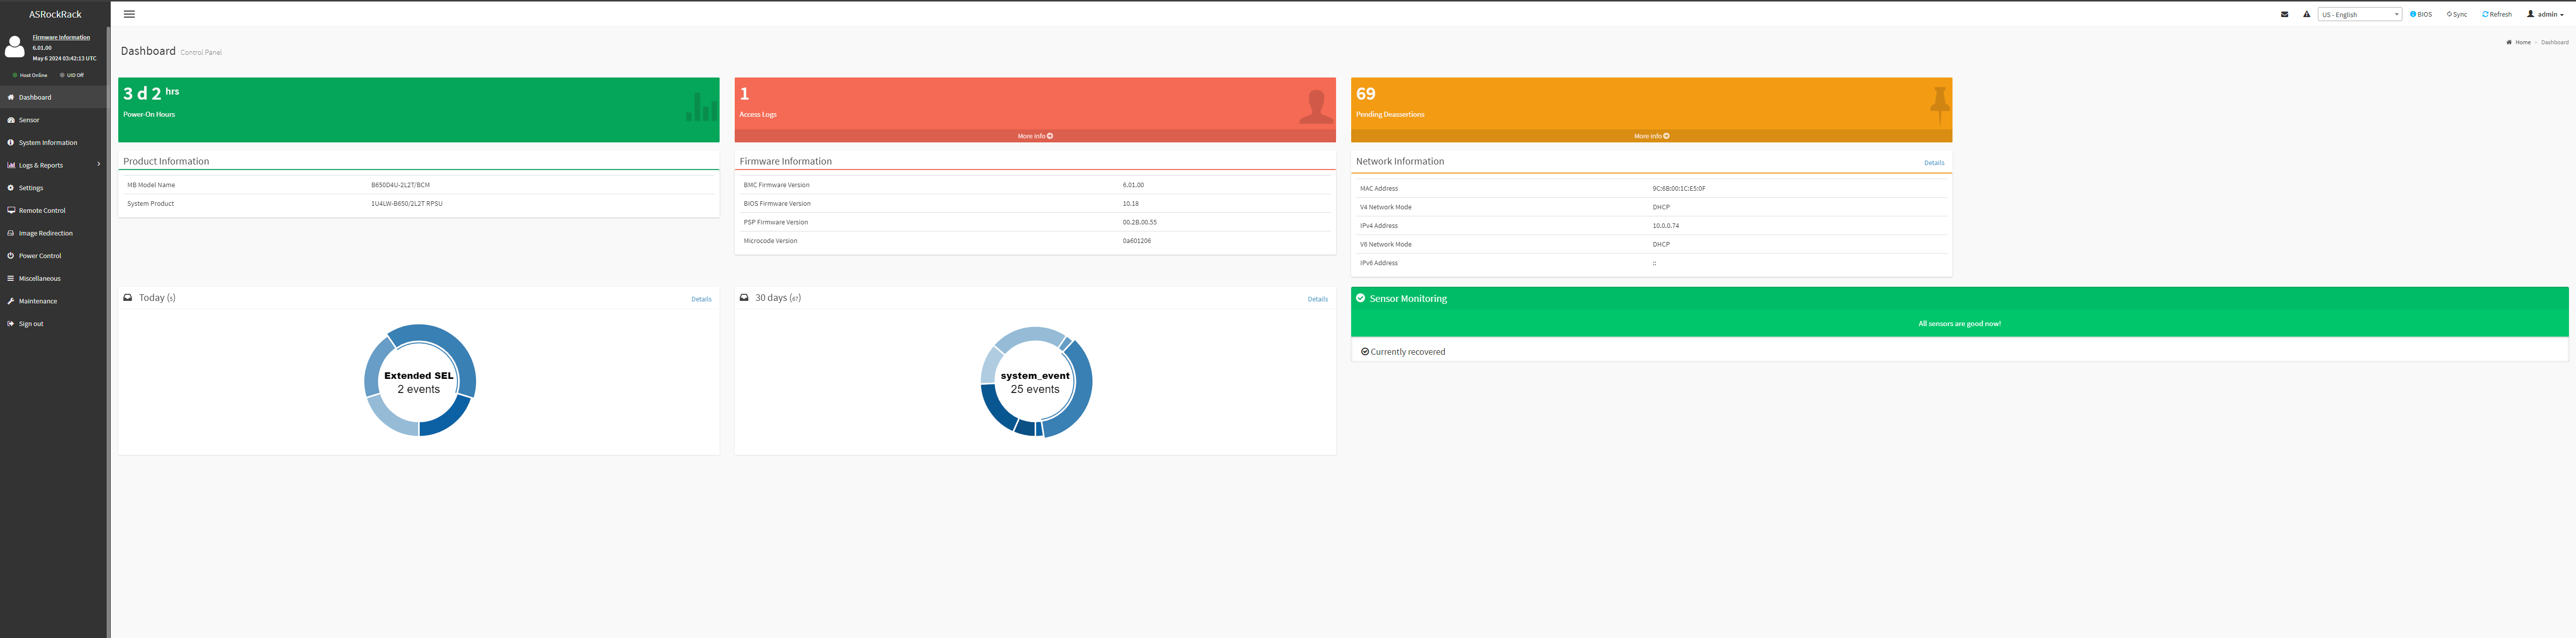Expand the Logs & Reports chevron
This screenshot has height=638, width=2576.
(98, 164)
